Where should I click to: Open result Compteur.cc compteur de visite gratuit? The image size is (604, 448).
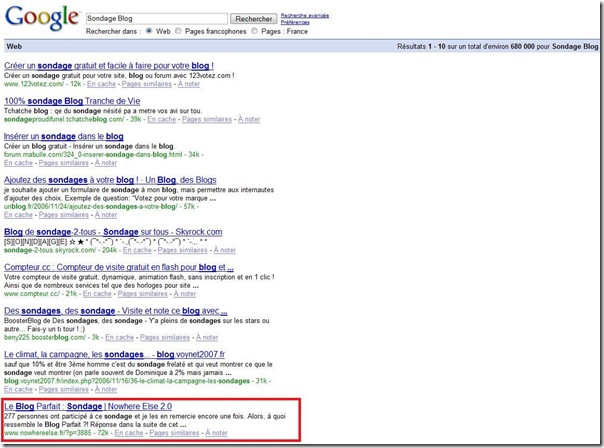click(x=119, y=267)
